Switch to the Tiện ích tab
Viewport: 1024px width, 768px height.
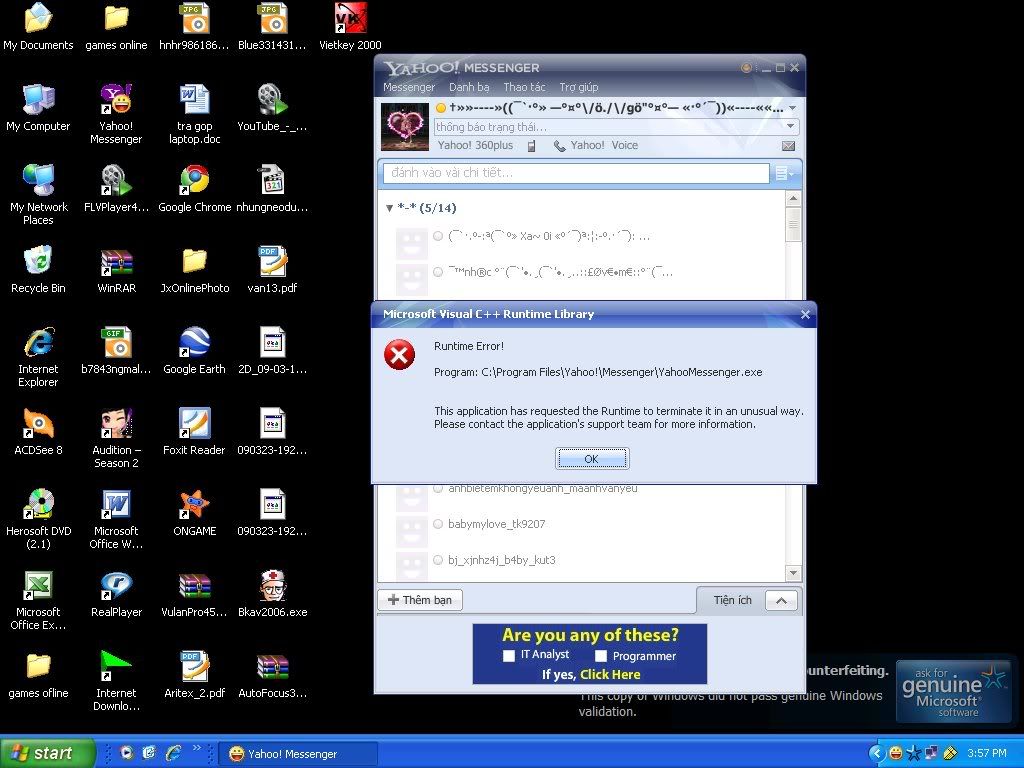[732, 600]
